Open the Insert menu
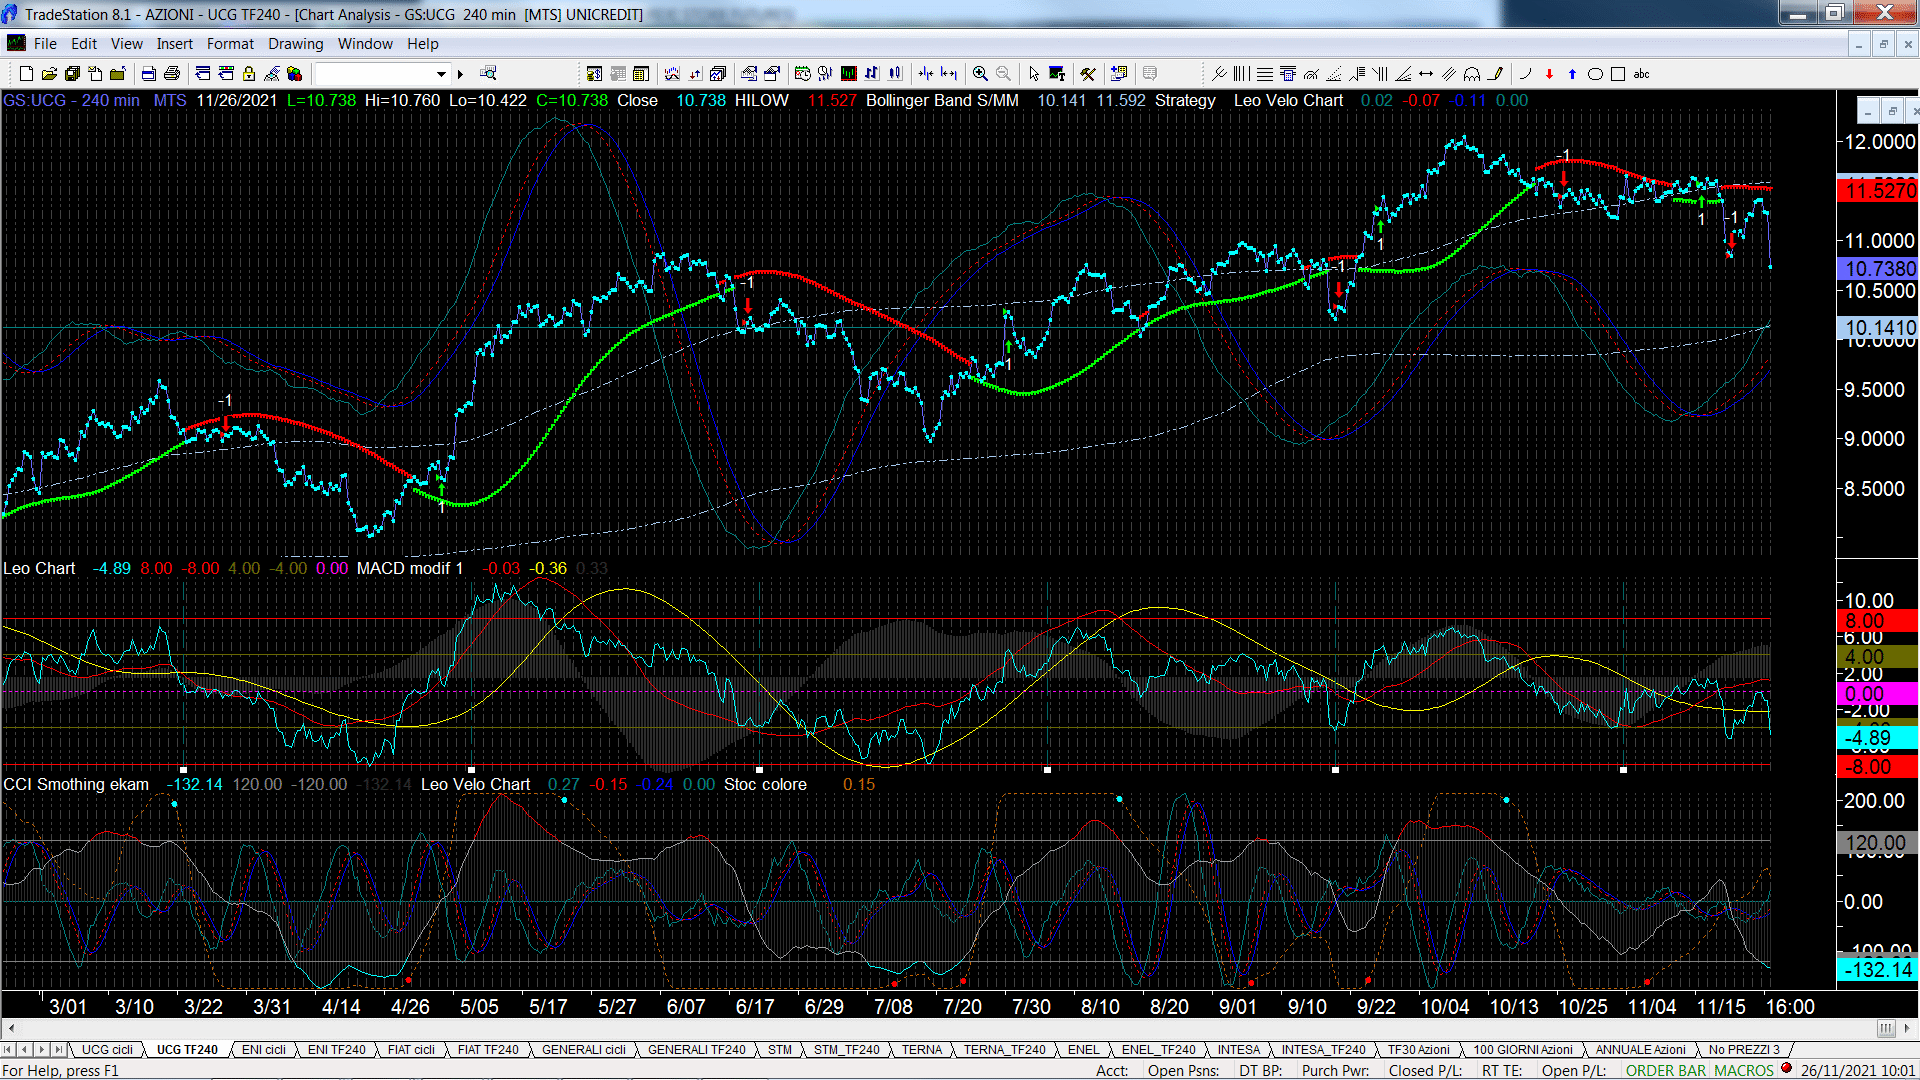1920x1080 pixels. click(x=175, y=44)
